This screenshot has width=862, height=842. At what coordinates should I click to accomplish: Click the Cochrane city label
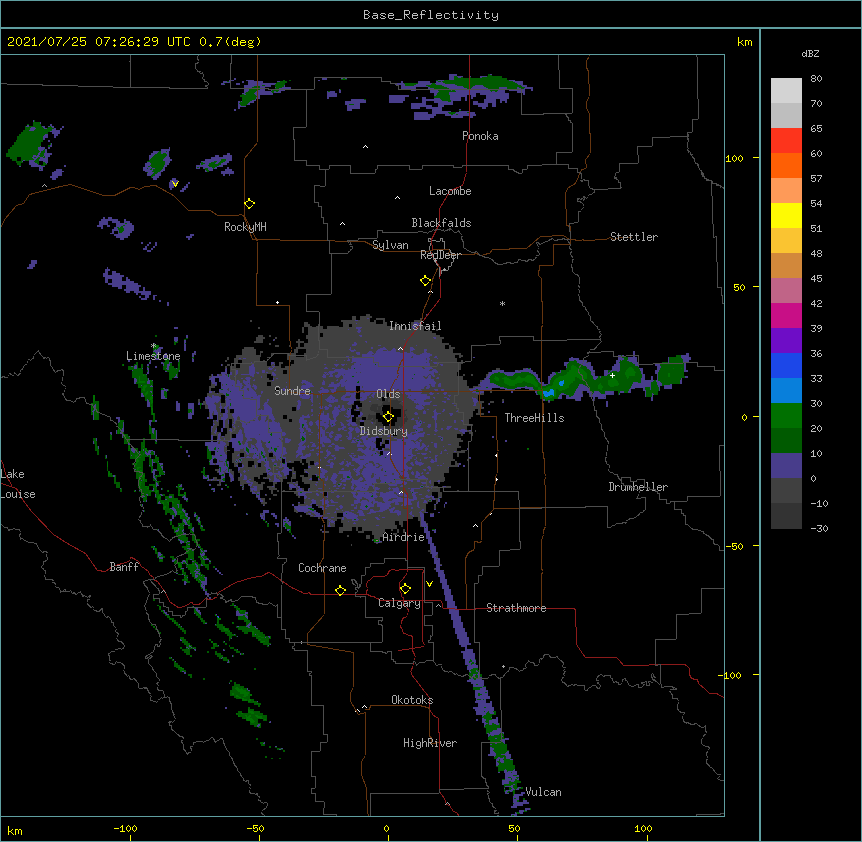(322, 568)
